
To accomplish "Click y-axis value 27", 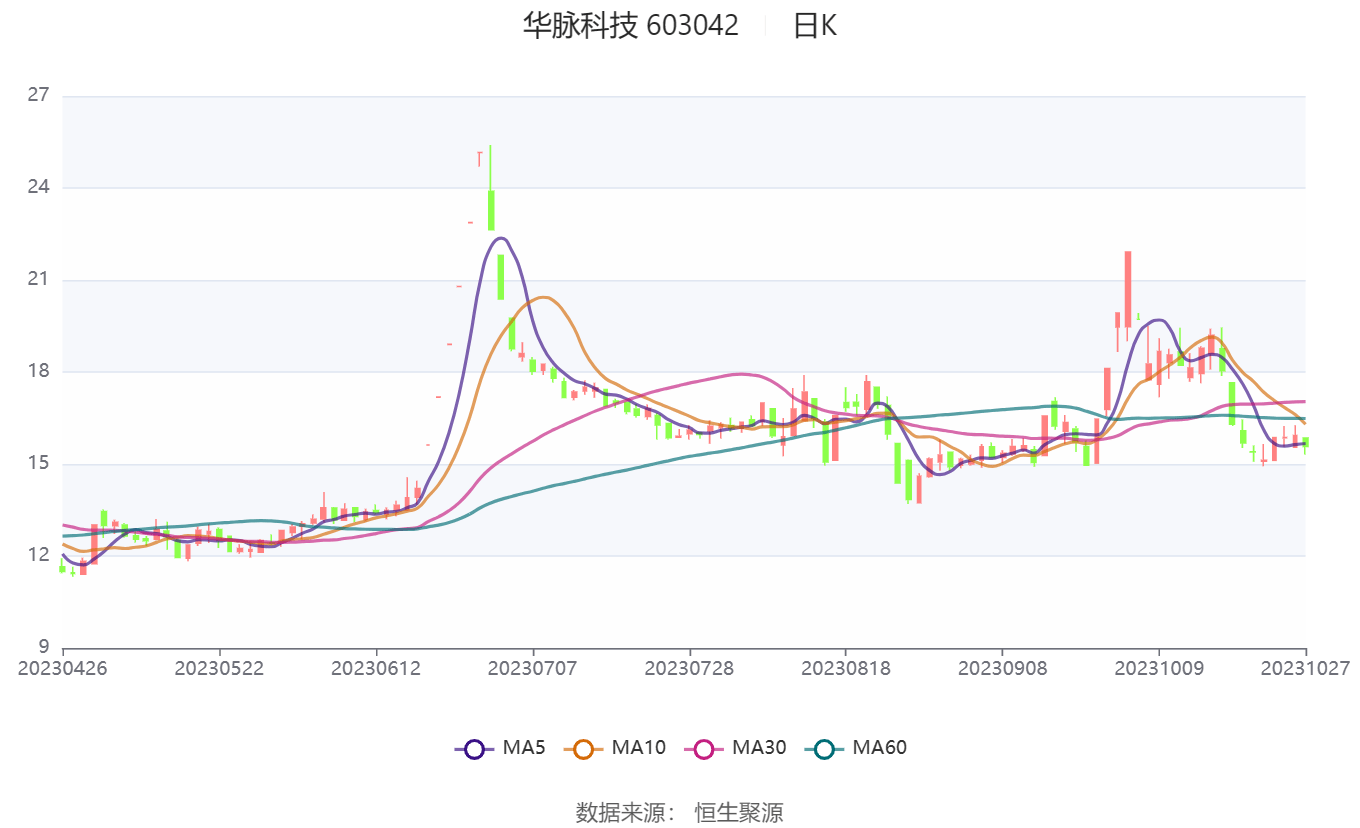I will click(38, 96).
